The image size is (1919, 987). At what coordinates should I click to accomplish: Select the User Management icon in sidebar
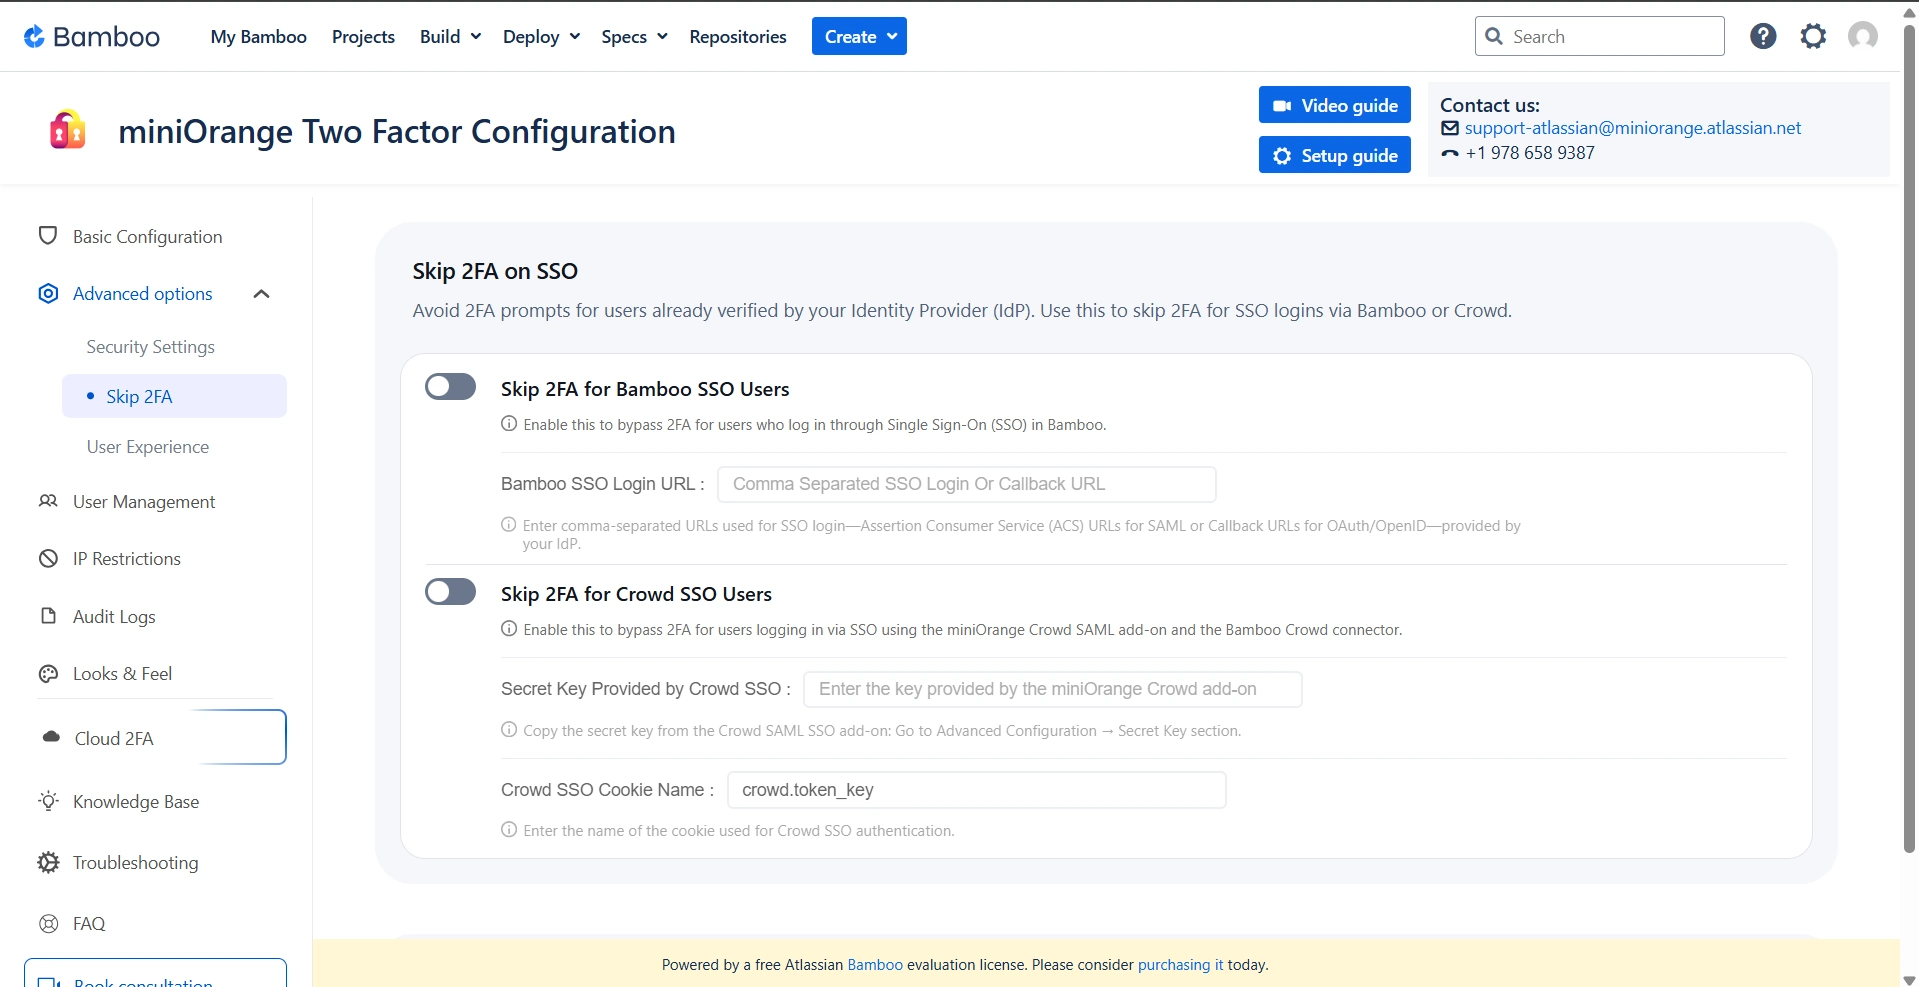tap(48, 501)
